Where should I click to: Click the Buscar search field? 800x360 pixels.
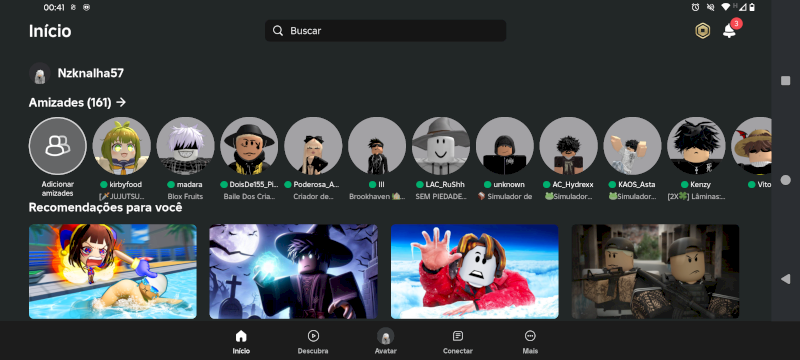click(x=385, y=31)
